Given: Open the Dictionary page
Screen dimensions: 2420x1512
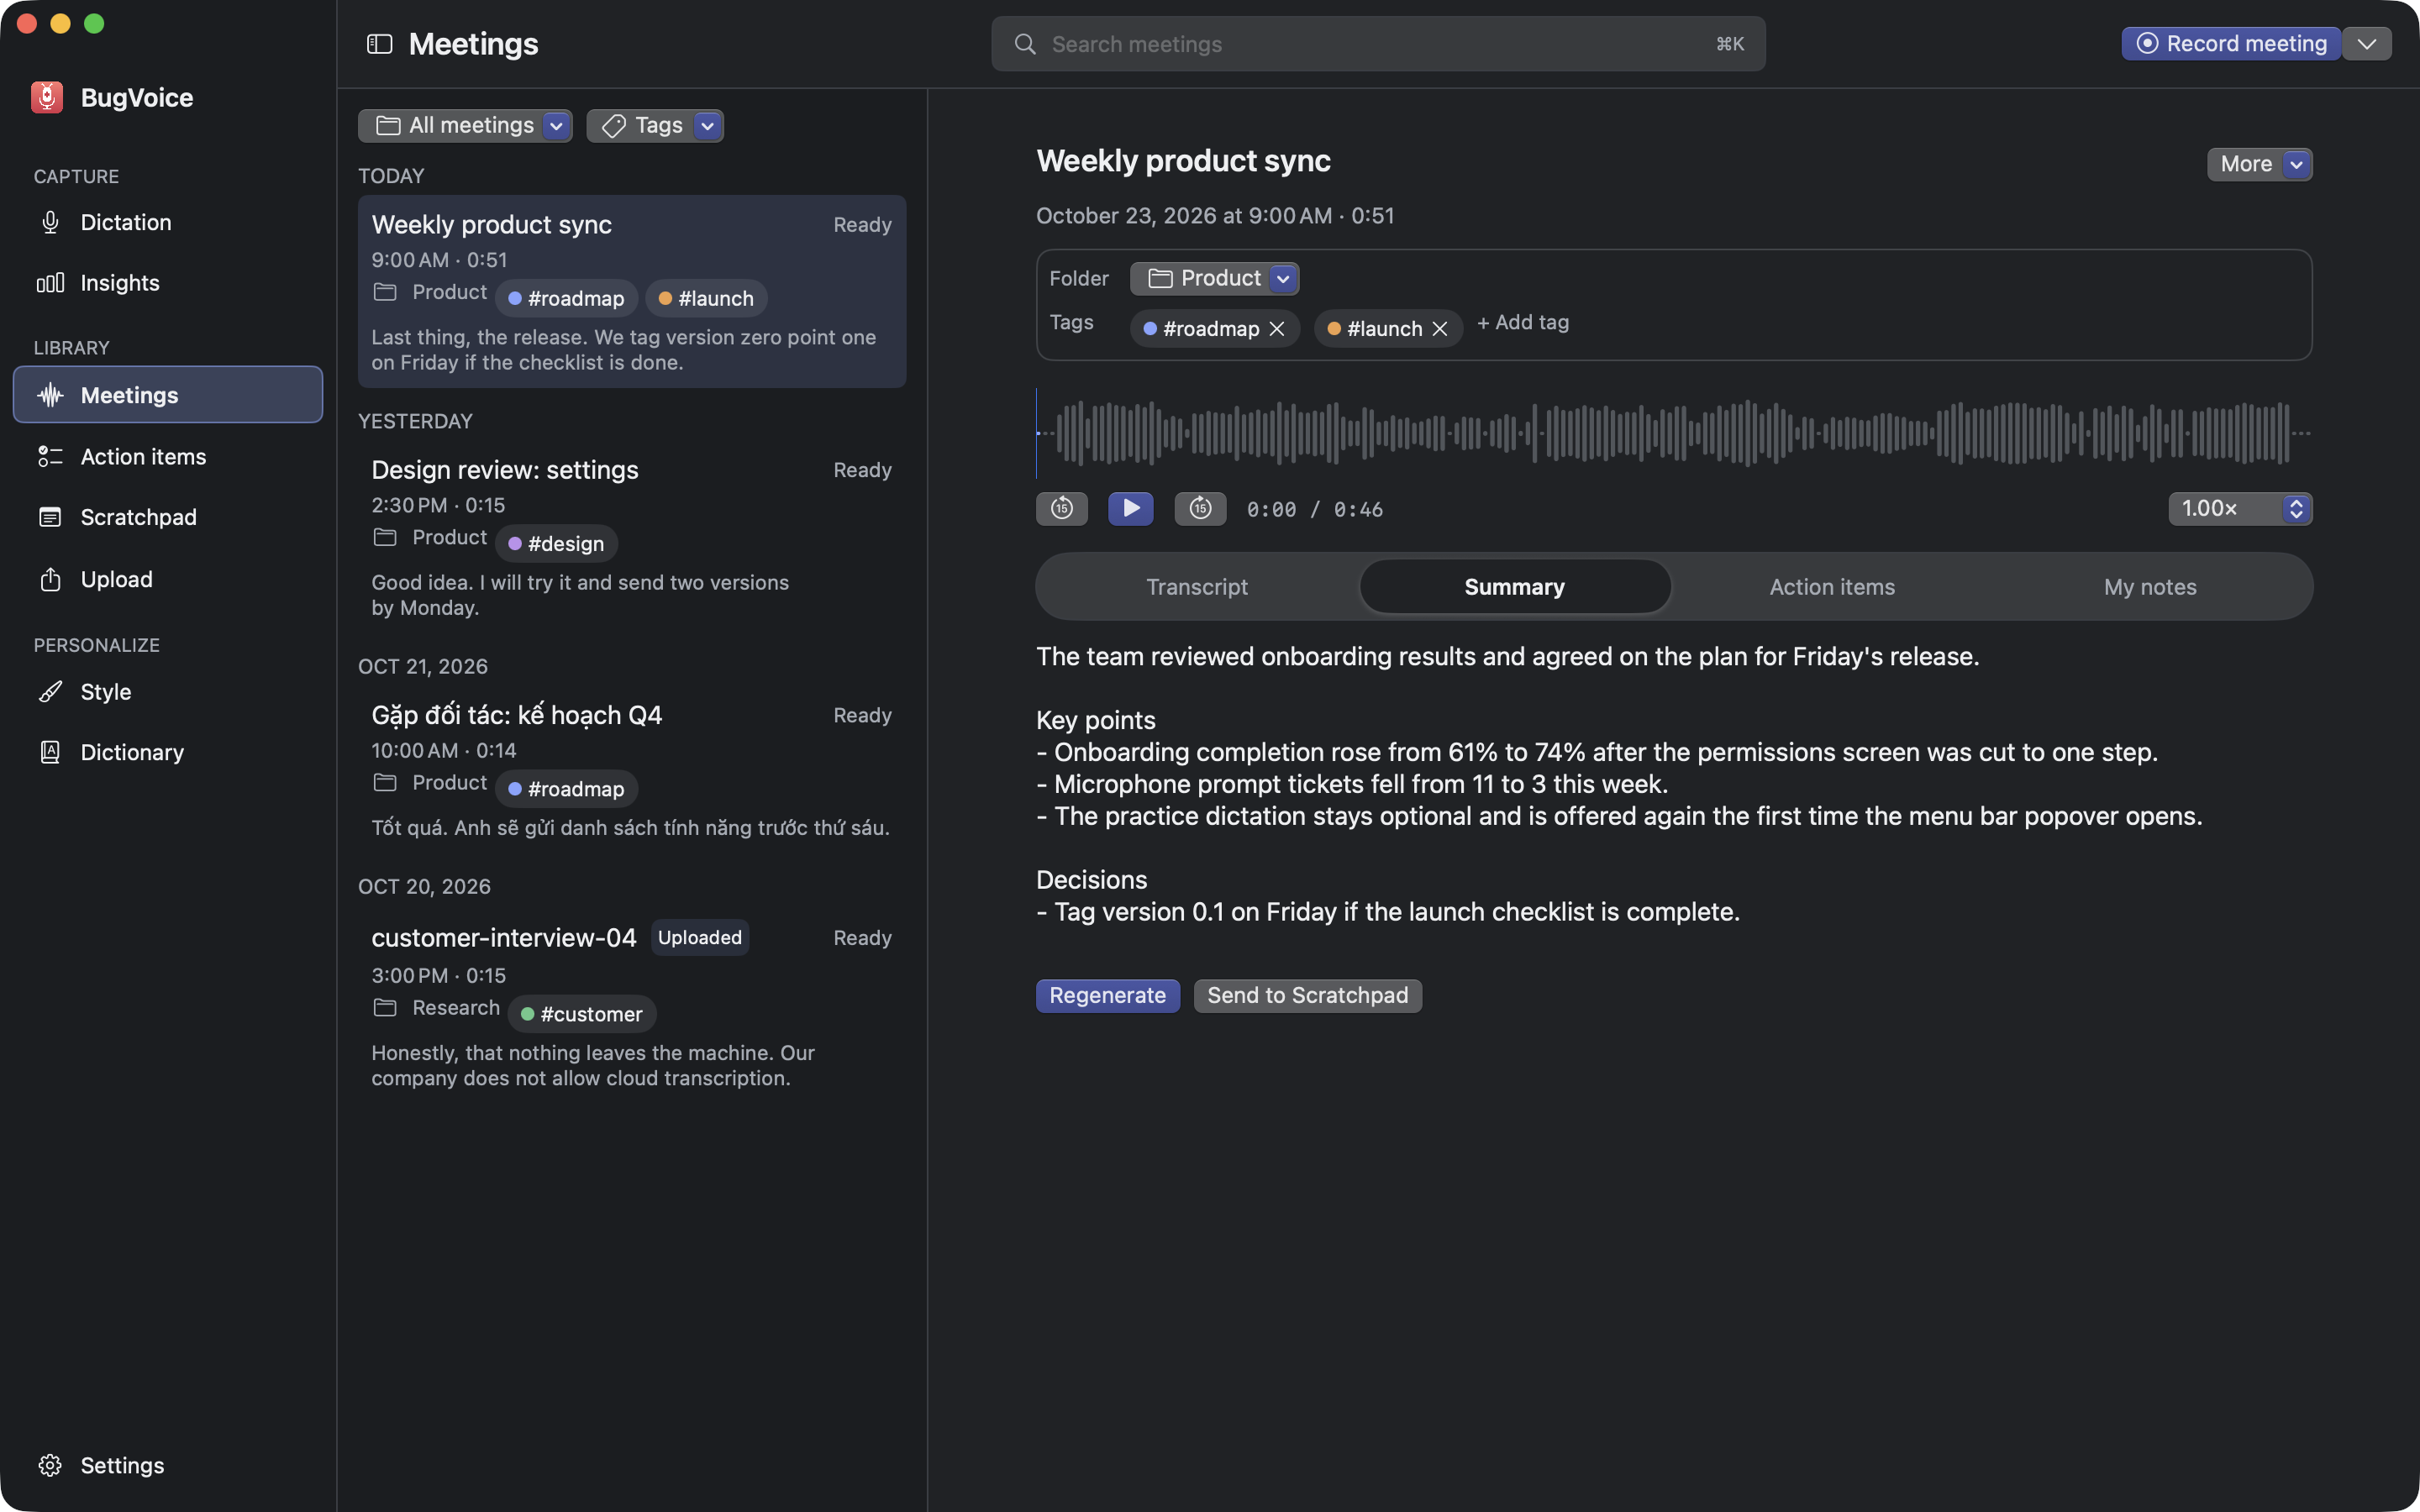Looking at the screenshot, I should (168, 752).
